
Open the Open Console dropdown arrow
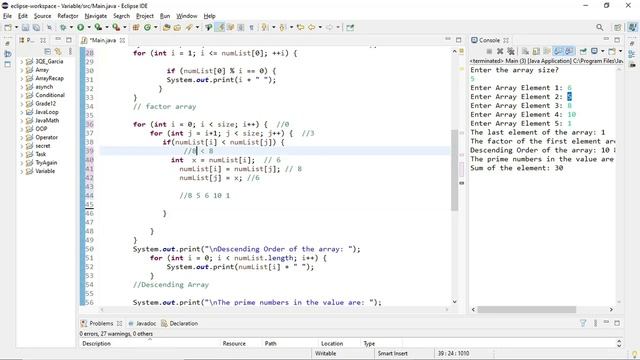click(x=620, y=51)
